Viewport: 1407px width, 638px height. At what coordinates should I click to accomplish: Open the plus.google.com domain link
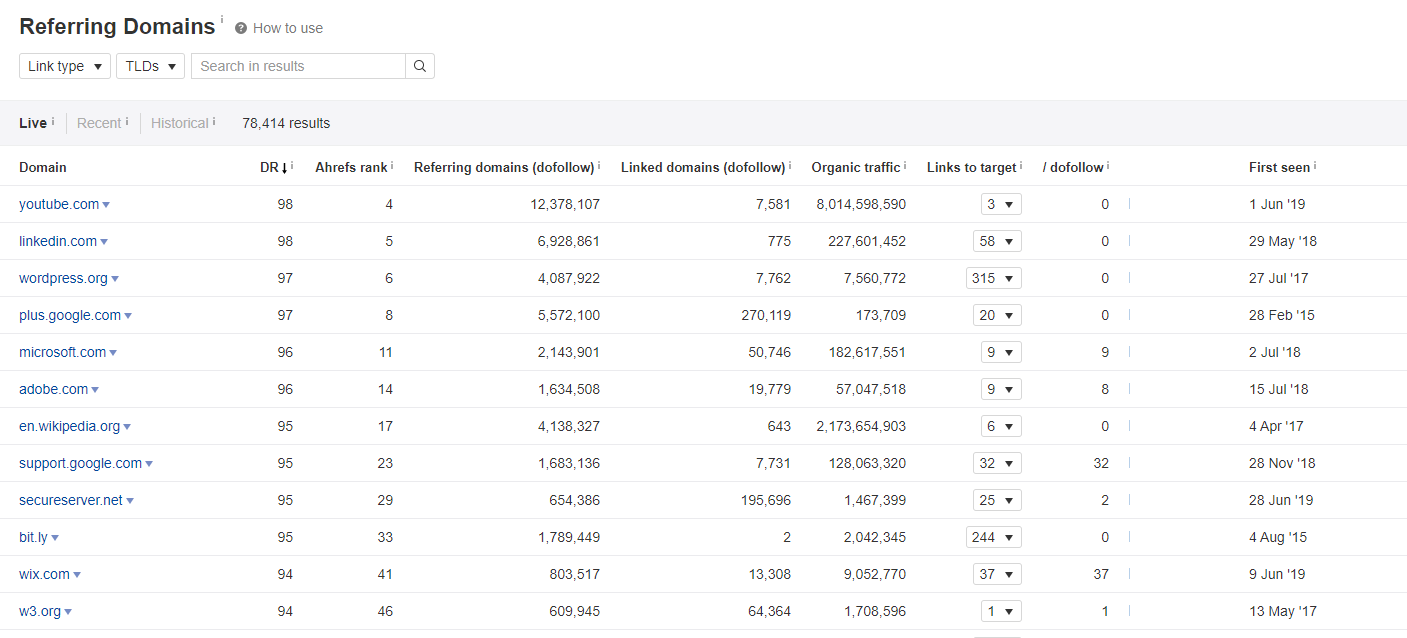tap(70, 315)
